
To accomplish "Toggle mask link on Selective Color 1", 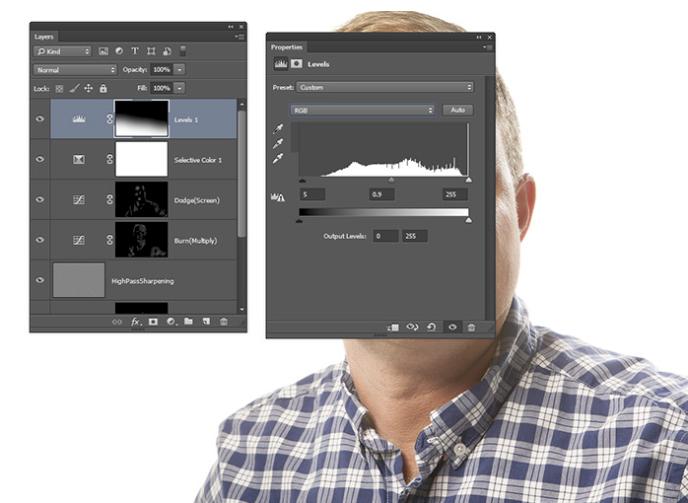I will pos(109,159).
